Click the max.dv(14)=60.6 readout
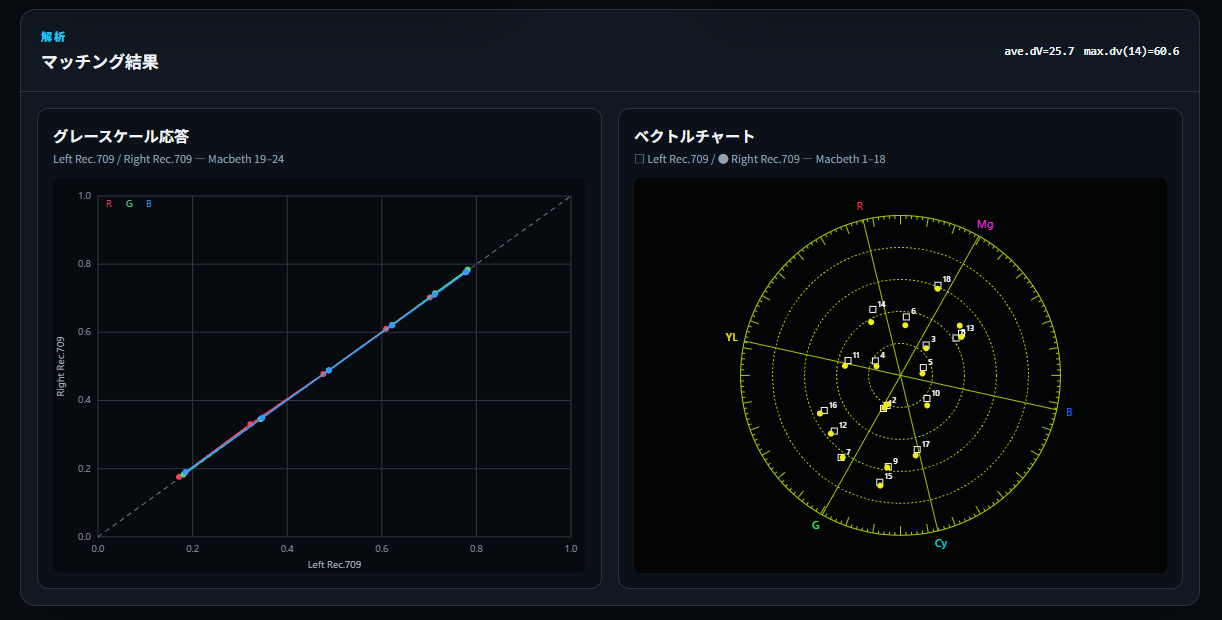 pyautogui.click(x=1131, y=51)
